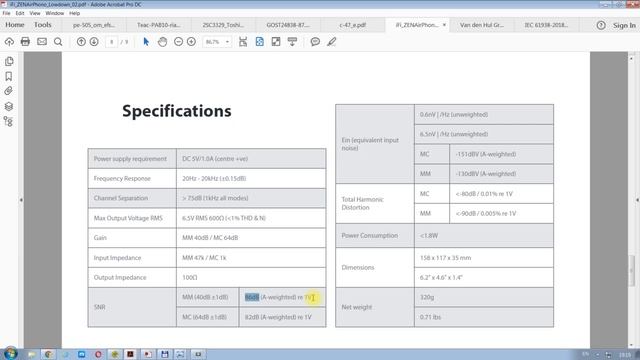The image size is (640, 360).
Task: Click the upload to cloud icon
Action: coord(9,42)
